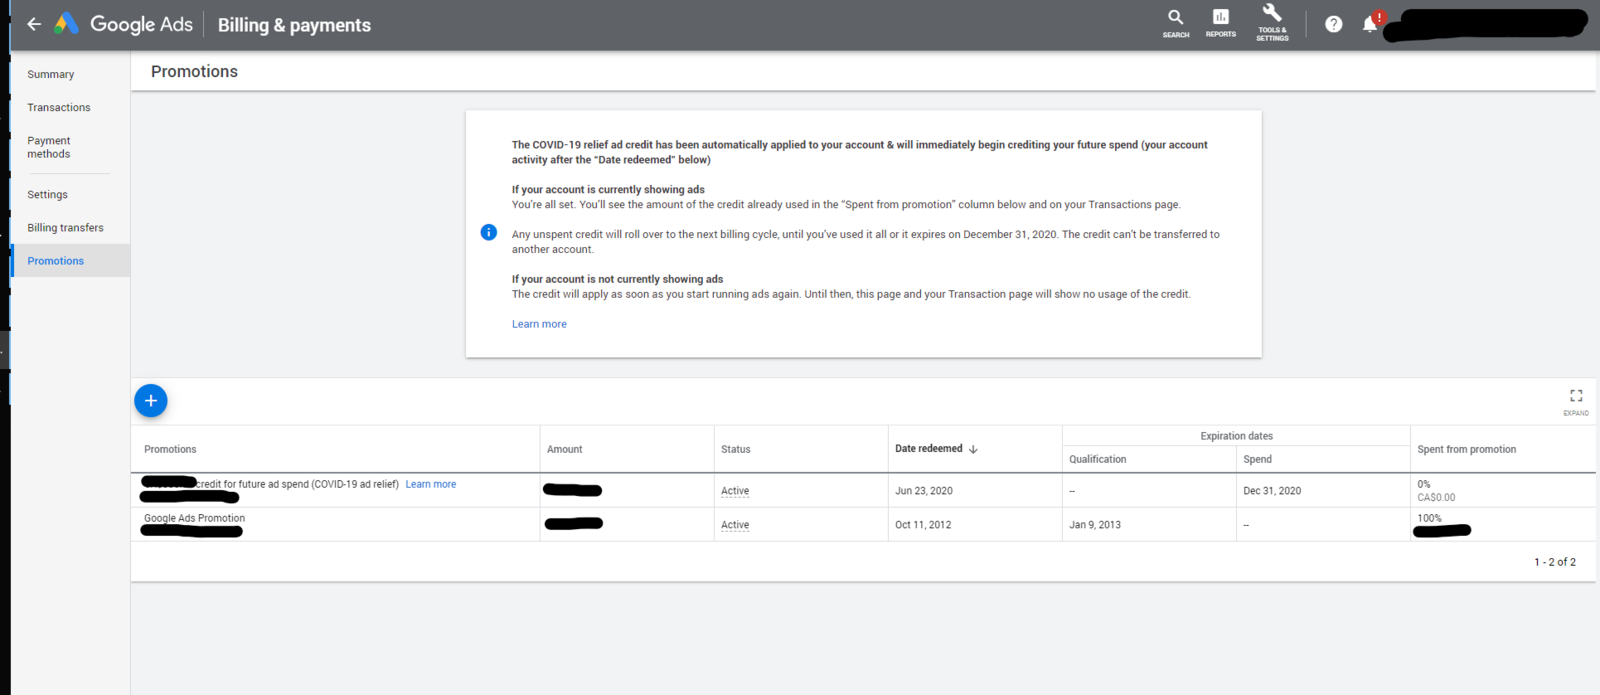Image resolution: width=1600 pixels, height=695 pixels.
Task: Open billing Settings in sidebar
Action: point(48,195)
